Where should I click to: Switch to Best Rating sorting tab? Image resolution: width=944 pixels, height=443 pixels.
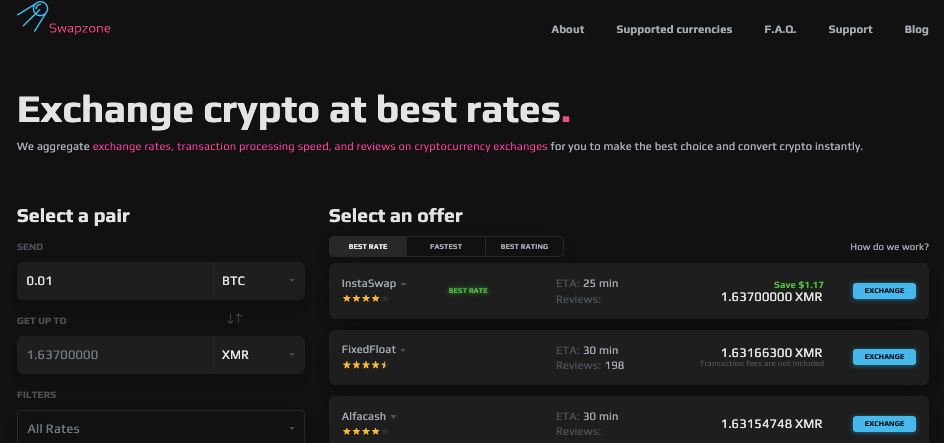coord(524,247)
